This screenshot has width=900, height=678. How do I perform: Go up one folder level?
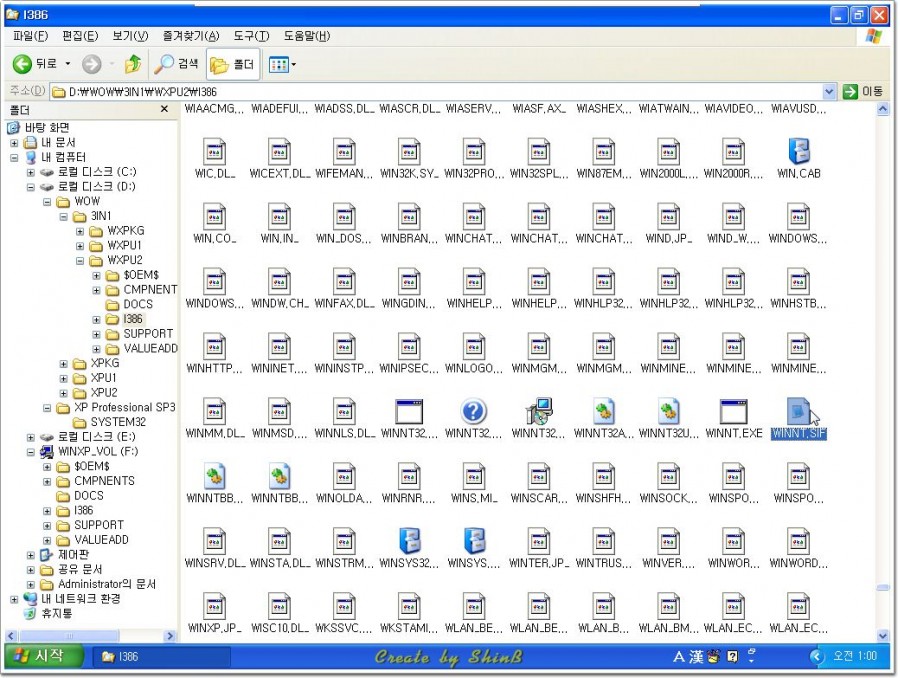(133, 64)
